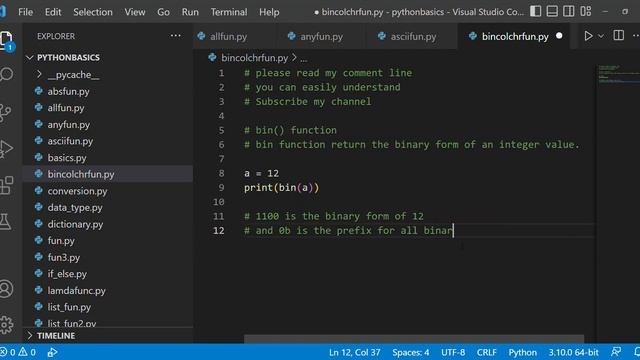The image size is (640, 360).
Task: Open the Terminal menu
Action: [x=229, y=12]
